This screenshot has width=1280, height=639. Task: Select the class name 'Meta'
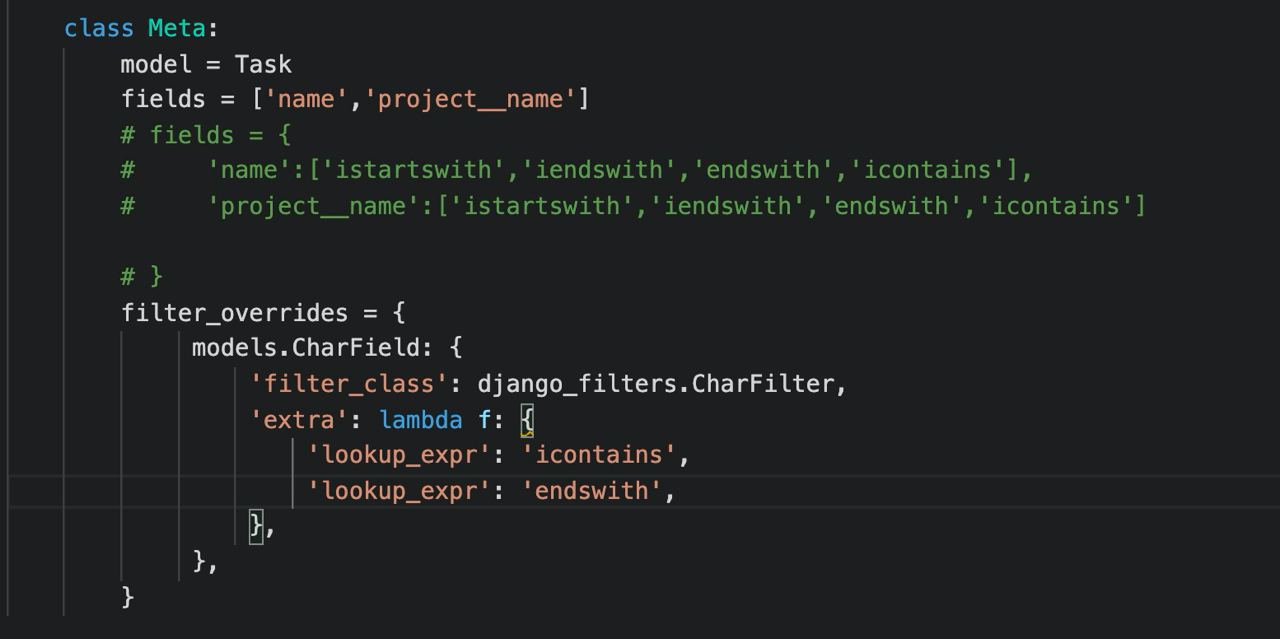(x=177, y=28)
